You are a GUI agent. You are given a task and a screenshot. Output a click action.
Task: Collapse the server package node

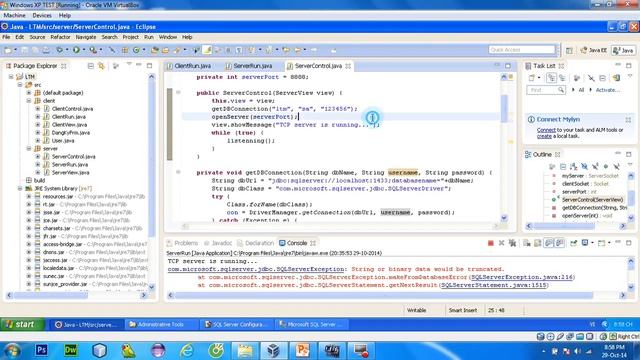click(29, 149)
